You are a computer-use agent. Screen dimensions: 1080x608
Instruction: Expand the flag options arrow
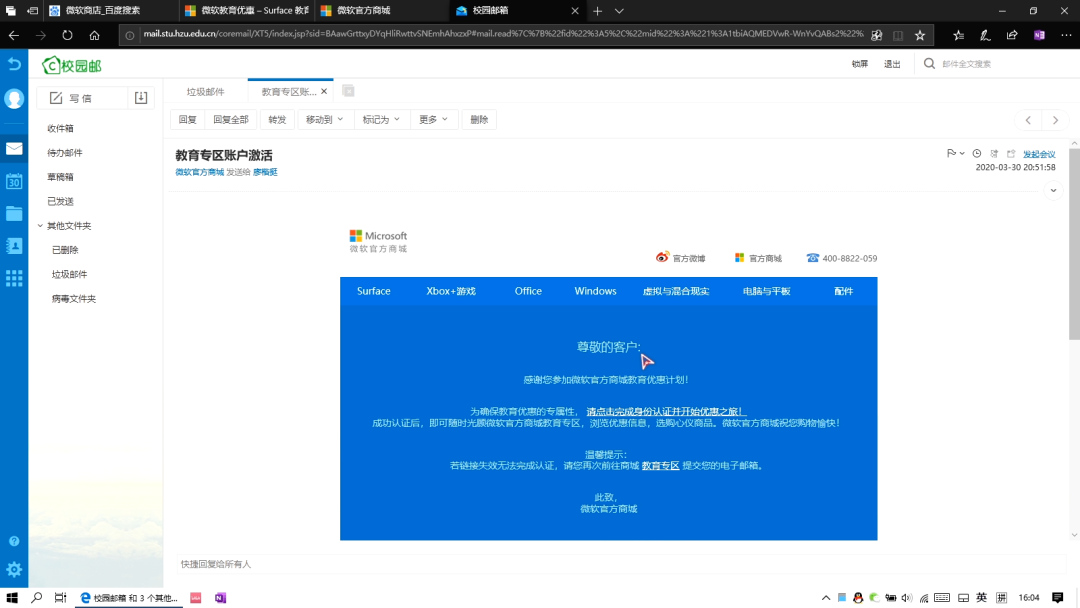click(962, 154)
